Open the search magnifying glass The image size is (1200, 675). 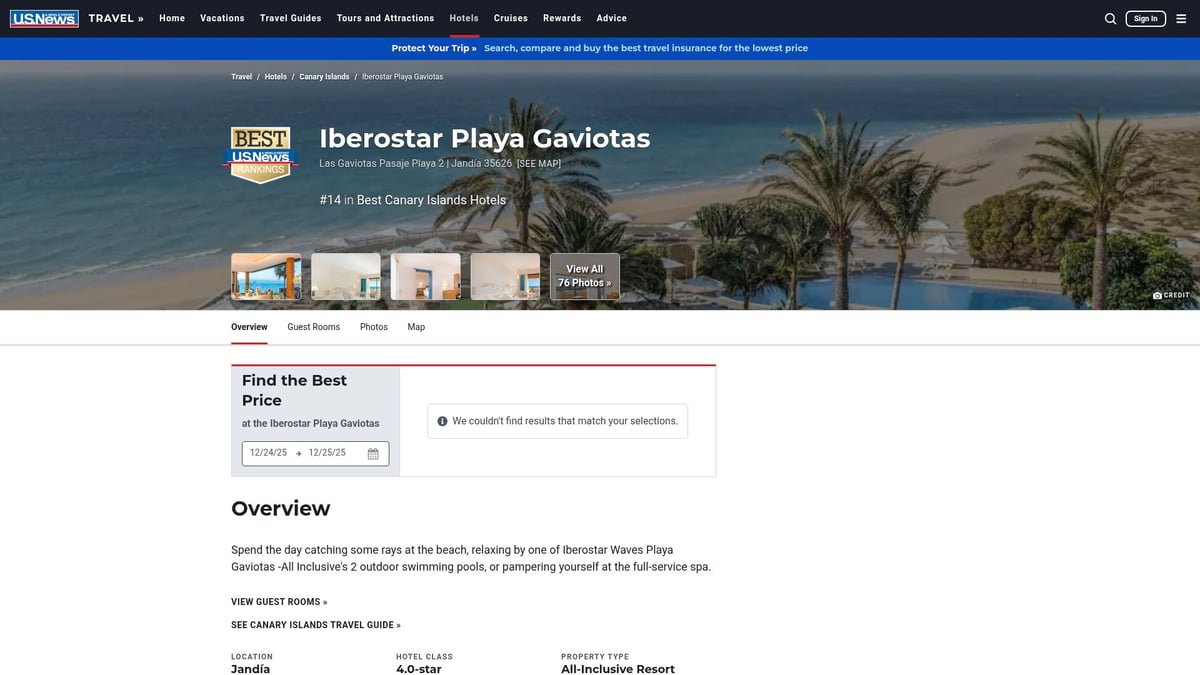tap(1110, 18)
